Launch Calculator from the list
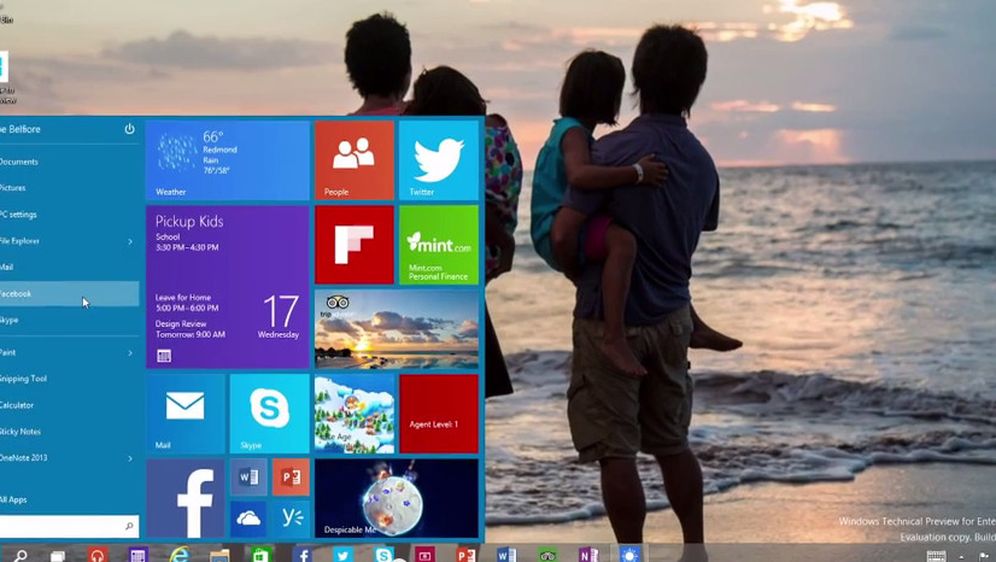This screenshot has width=996, height=562. tap(69, 405)
